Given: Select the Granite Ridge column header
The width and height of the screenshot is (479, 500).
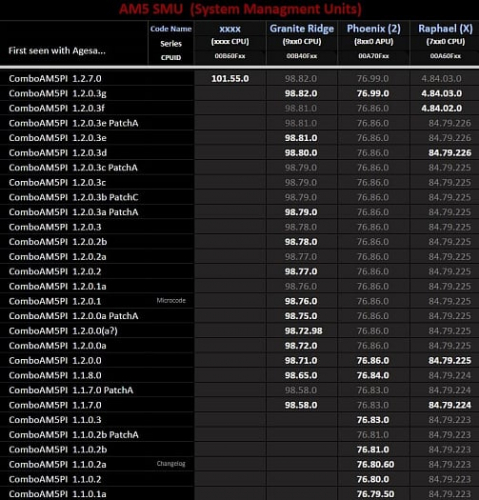Looking at the screenshot, I should 302,29.
